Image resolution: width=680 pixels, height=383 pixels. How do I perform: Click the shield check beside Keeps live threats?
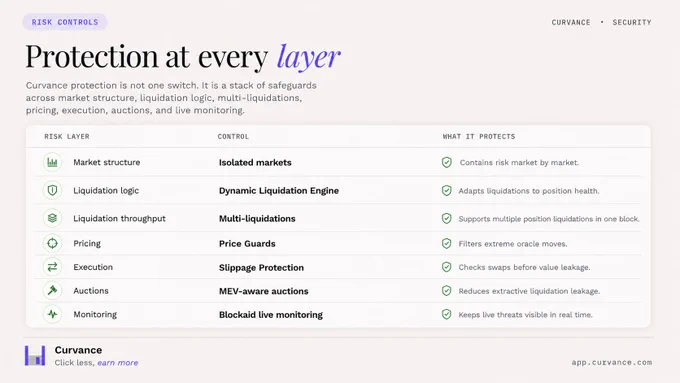447,314
